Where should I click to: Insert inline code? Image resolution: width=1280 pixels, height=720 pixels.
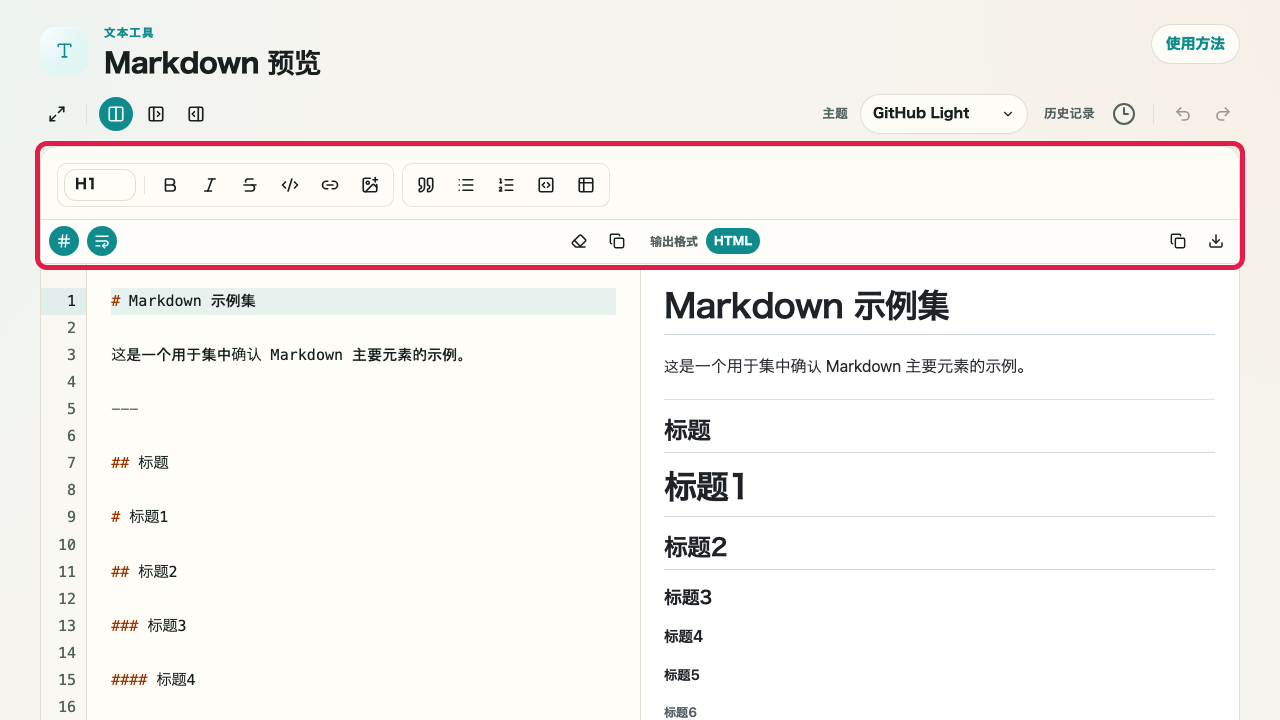pos(290,185)
